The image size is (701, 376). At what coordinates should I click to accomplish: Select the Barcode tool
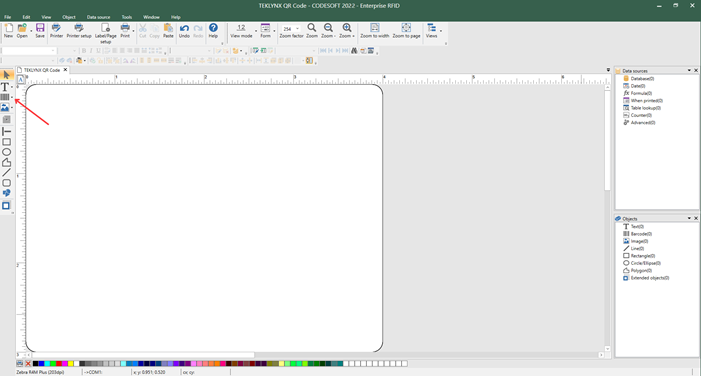point(5,97)
